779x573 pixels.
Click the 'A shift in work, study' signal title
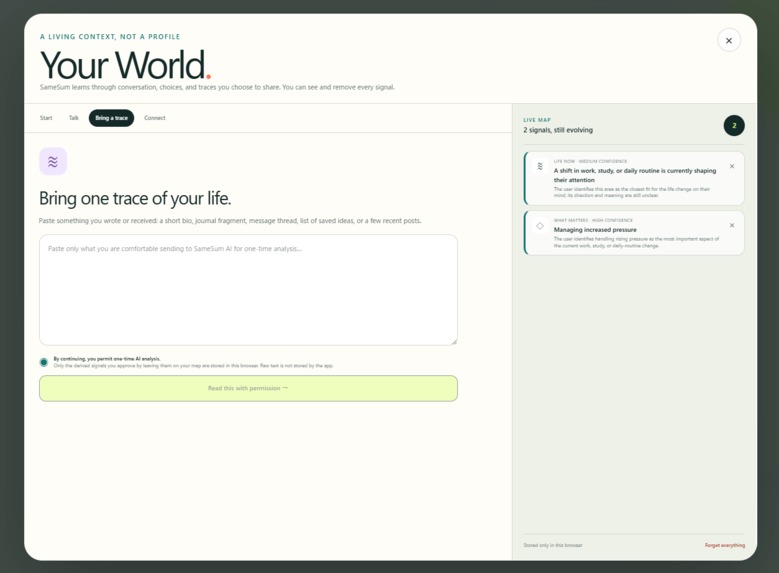coord(635,175)
